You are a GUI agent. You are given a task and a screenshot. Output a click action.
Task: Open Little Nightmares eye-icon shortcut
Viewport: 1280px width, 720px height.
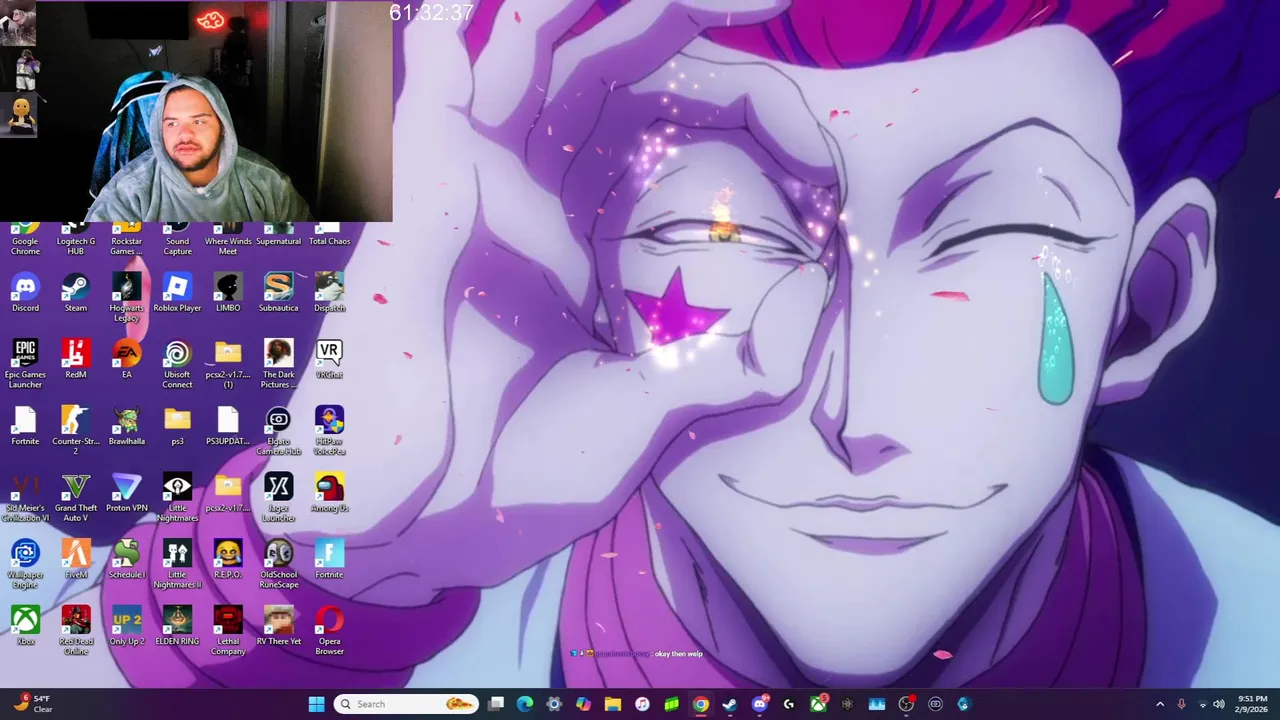point(177,498)
